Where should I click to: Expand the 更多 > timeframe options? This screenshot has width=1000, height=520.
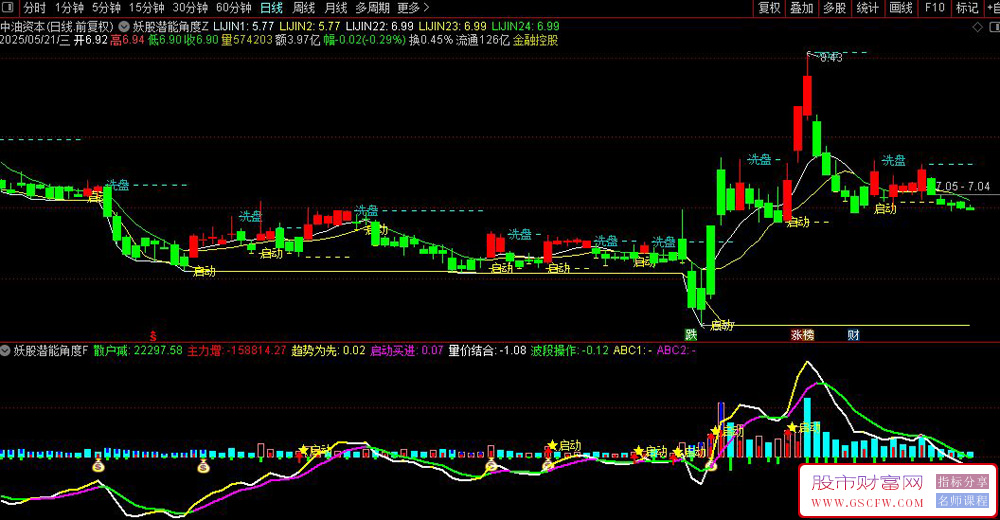tap(413, 8)
